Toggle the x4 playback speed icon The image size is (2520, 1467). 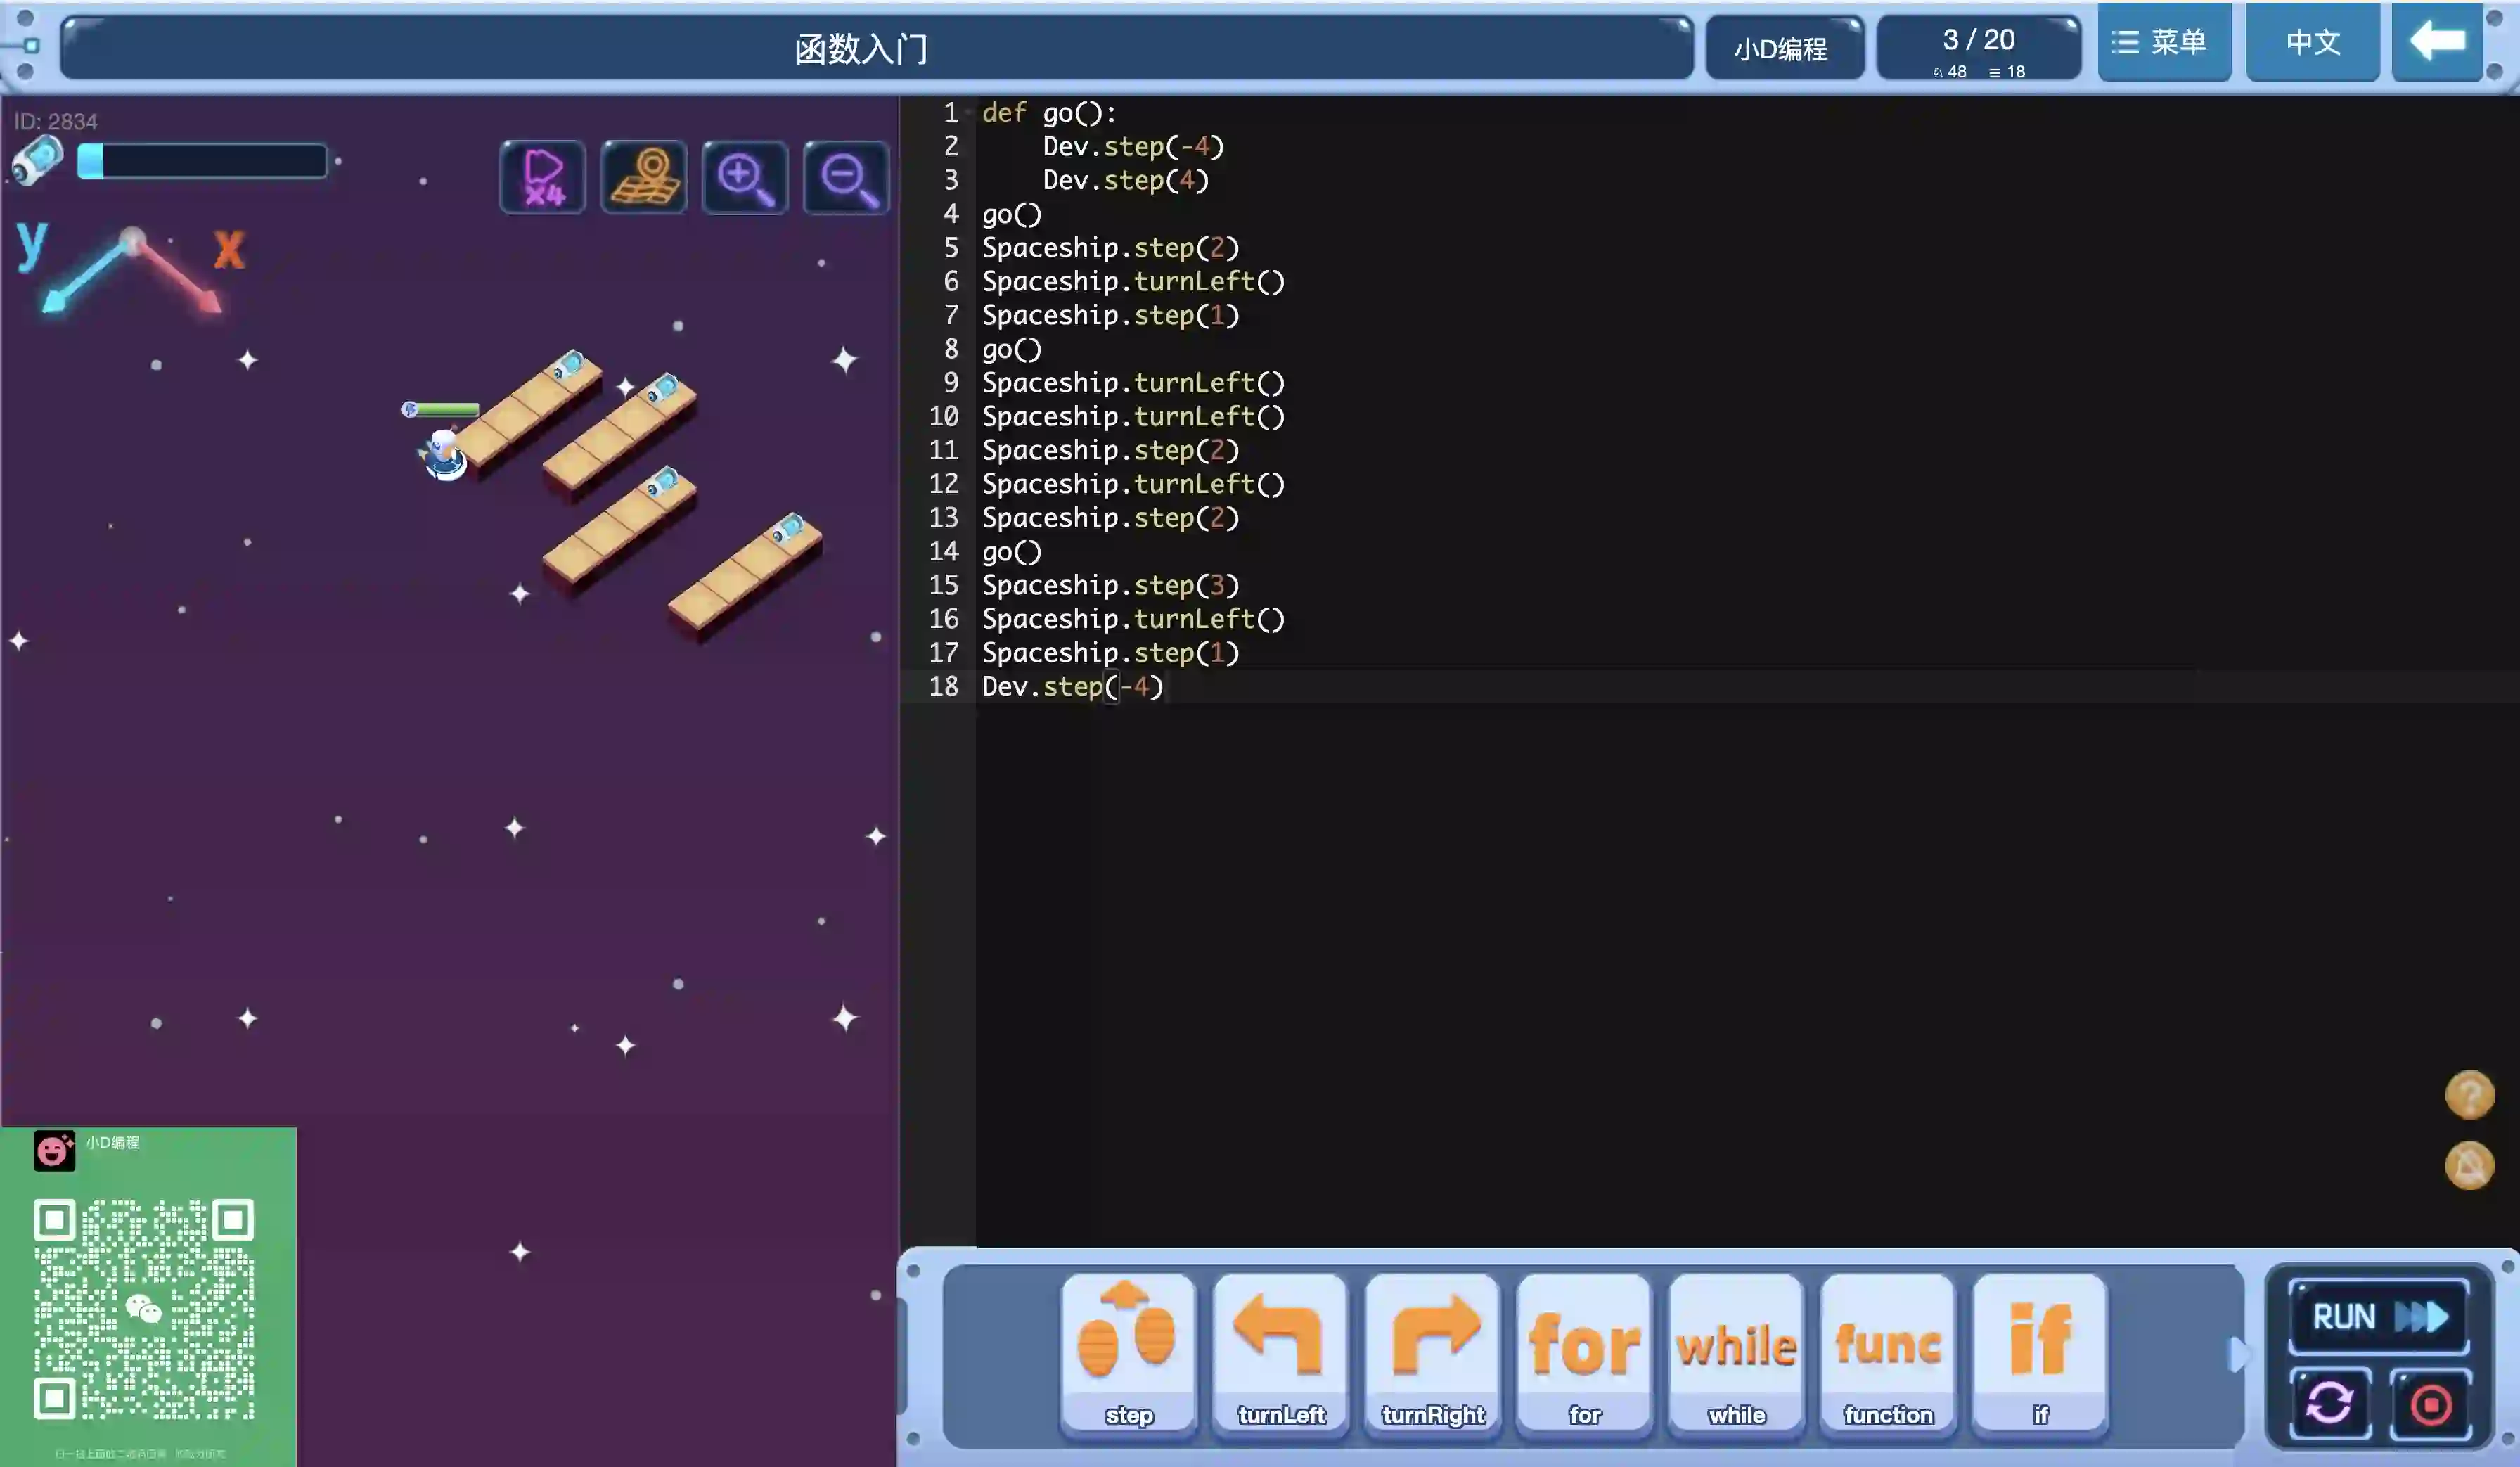[x=542, y=178]
